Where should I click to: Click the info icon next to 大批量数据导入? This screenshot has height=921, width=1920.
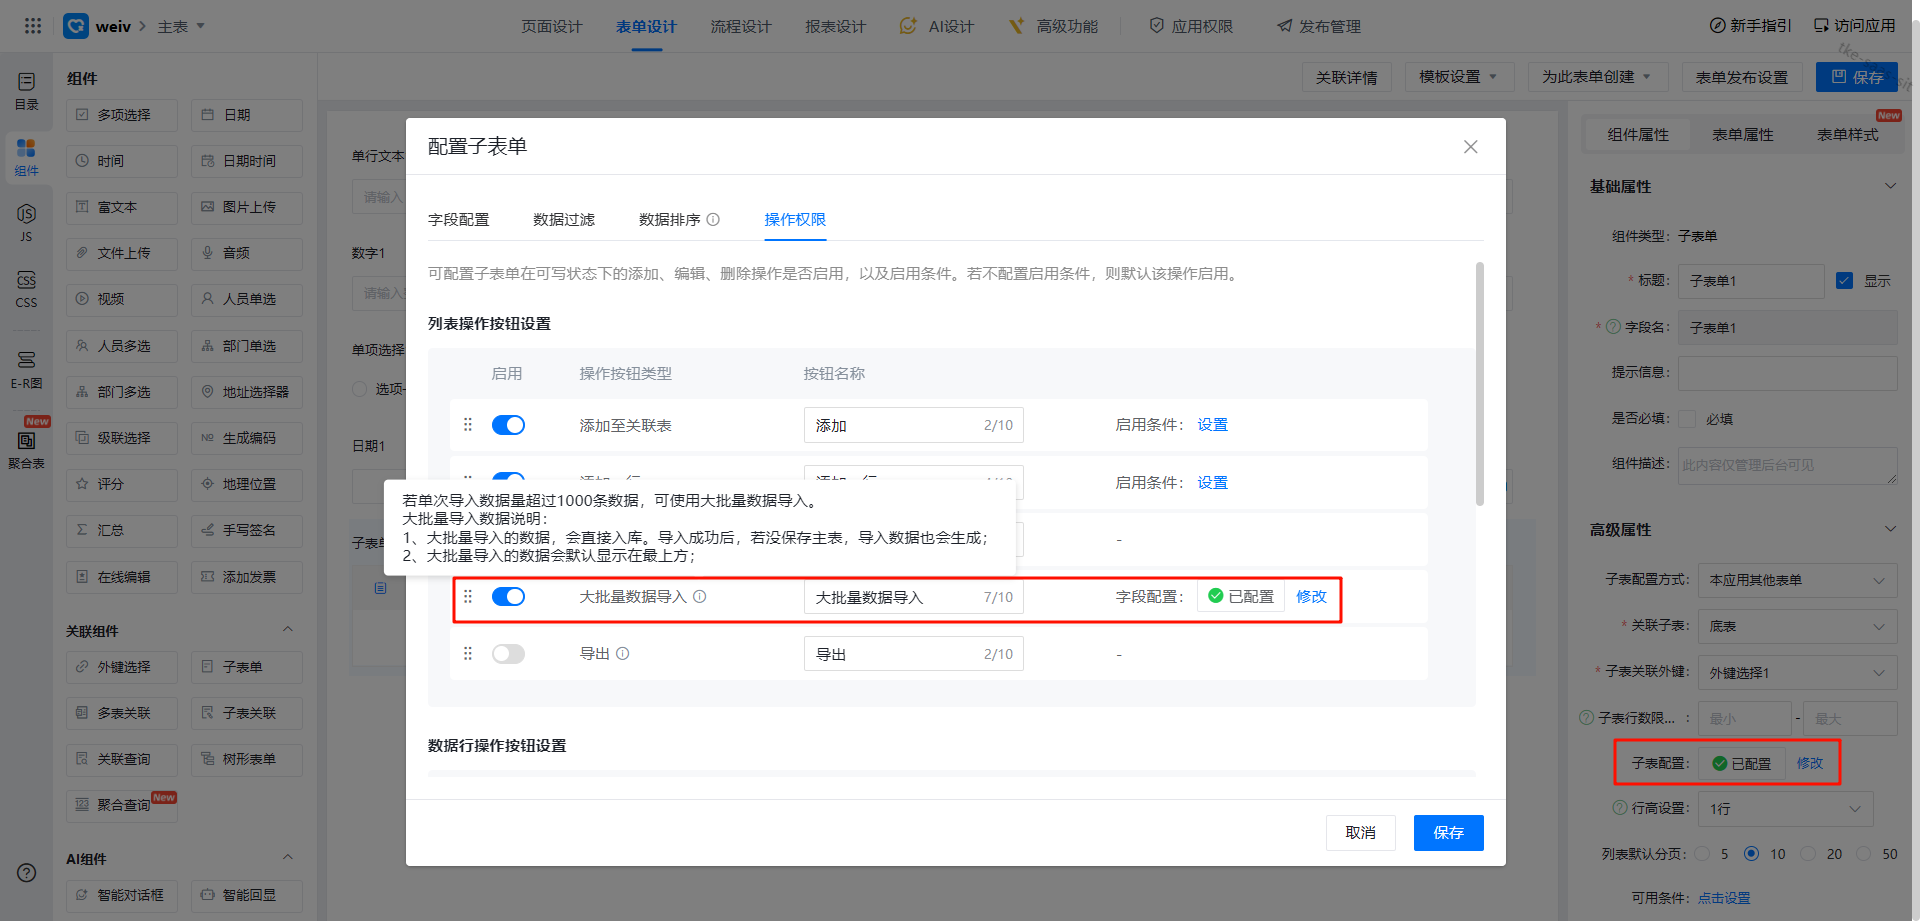tap(700, 597)
